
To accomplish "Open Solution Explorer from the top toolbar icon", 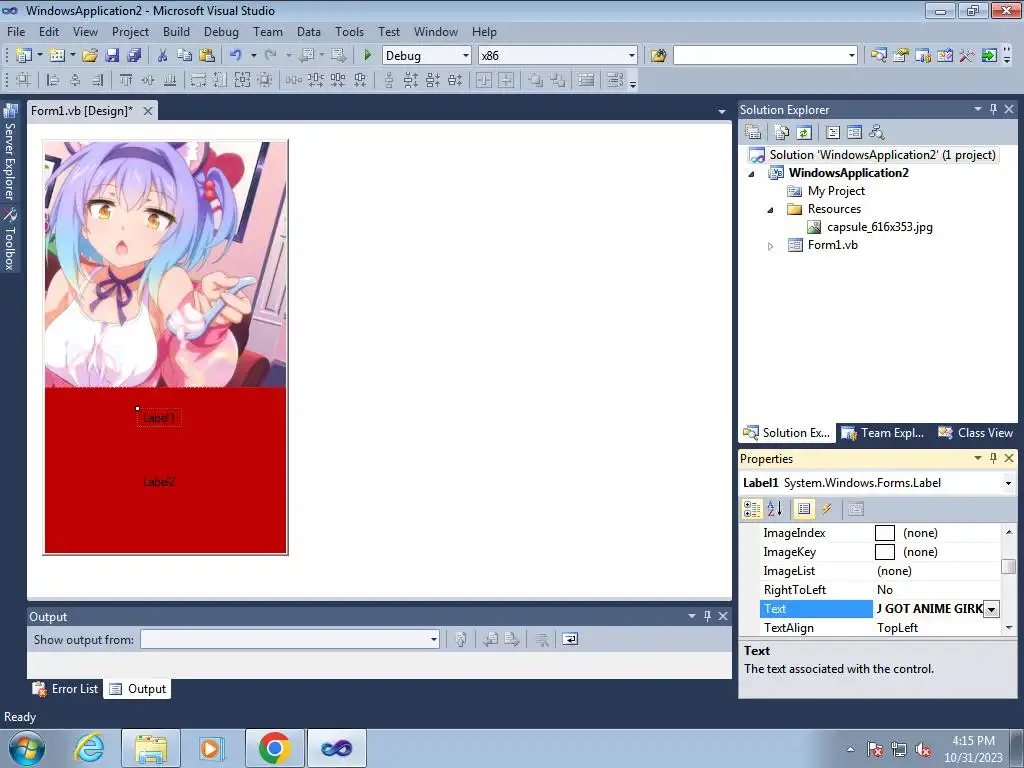I will (878, 56).
